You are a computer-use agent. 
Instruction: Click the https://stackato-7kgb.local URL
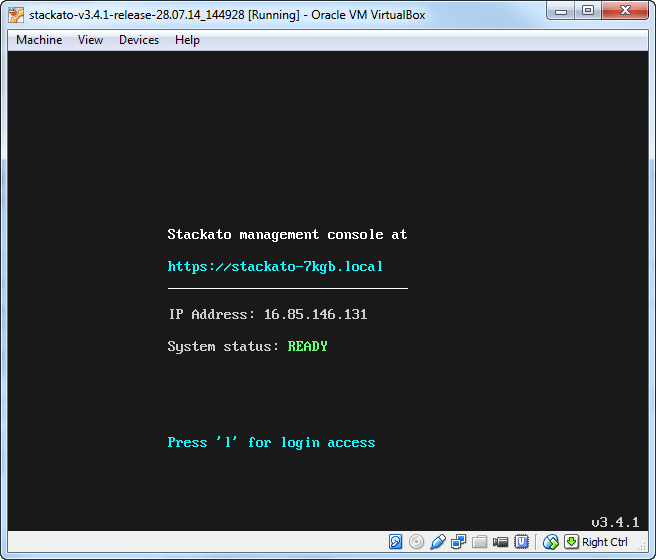(x=275, y=266)
